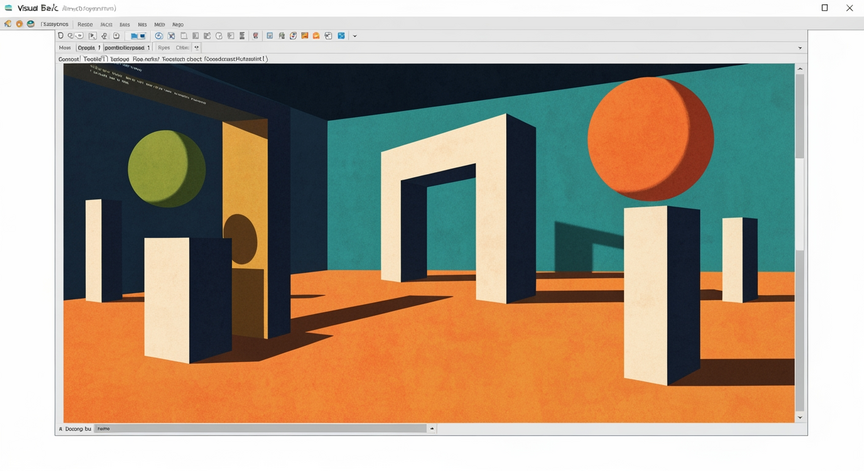The image size is (864, 471).
Task: Click the Docong bu label at the bottom
Action: (78, 429)
